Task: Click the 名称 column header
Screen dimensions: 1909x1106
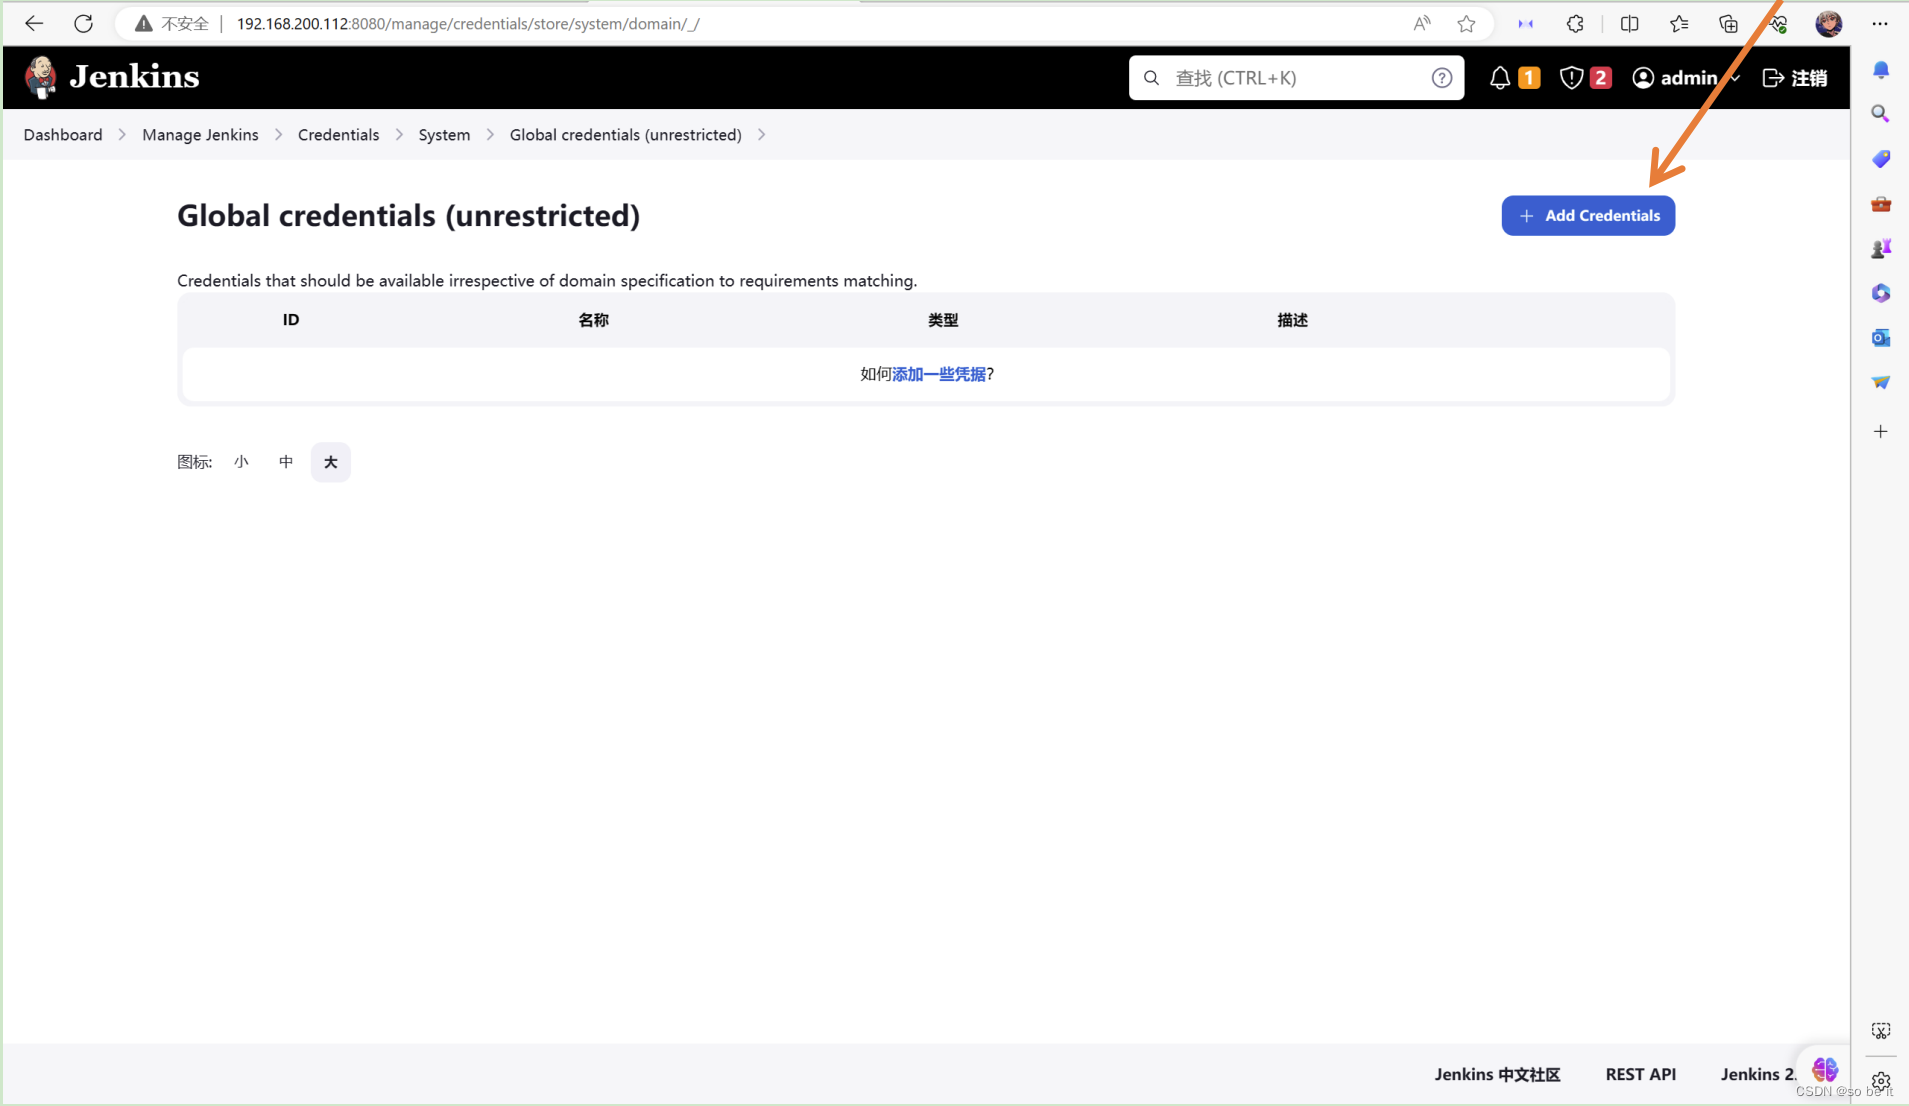Action: coord(593,320)
